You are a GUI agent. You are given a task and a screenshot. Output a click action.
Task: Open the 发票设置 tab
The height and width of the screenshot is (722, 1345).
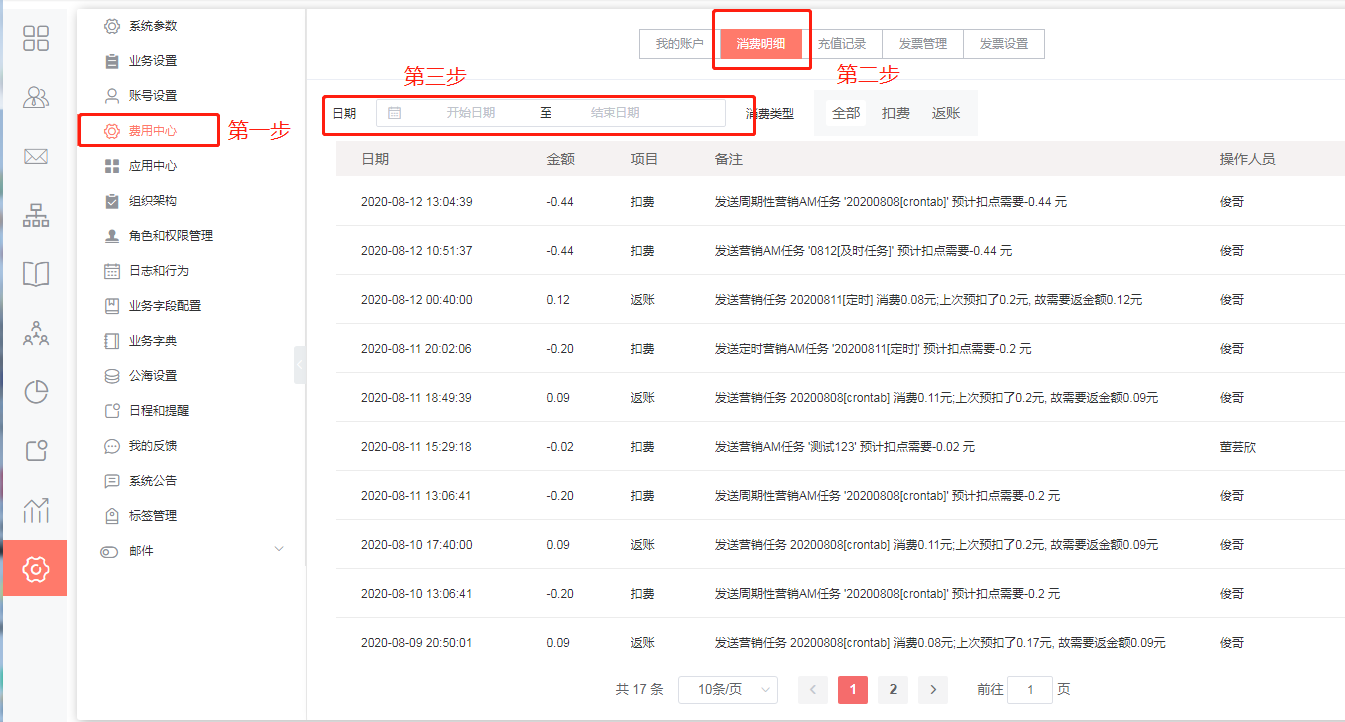[x=1004, y=44]
